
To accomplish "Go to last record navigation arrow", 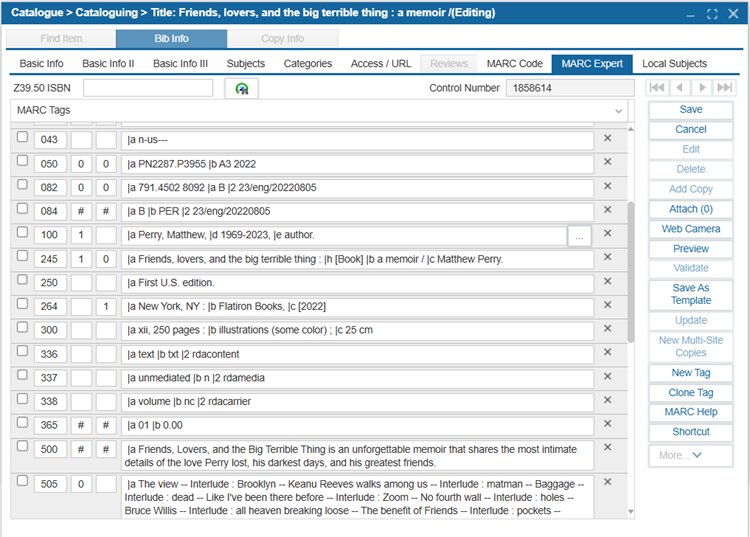I will click(x=724, y=88).
